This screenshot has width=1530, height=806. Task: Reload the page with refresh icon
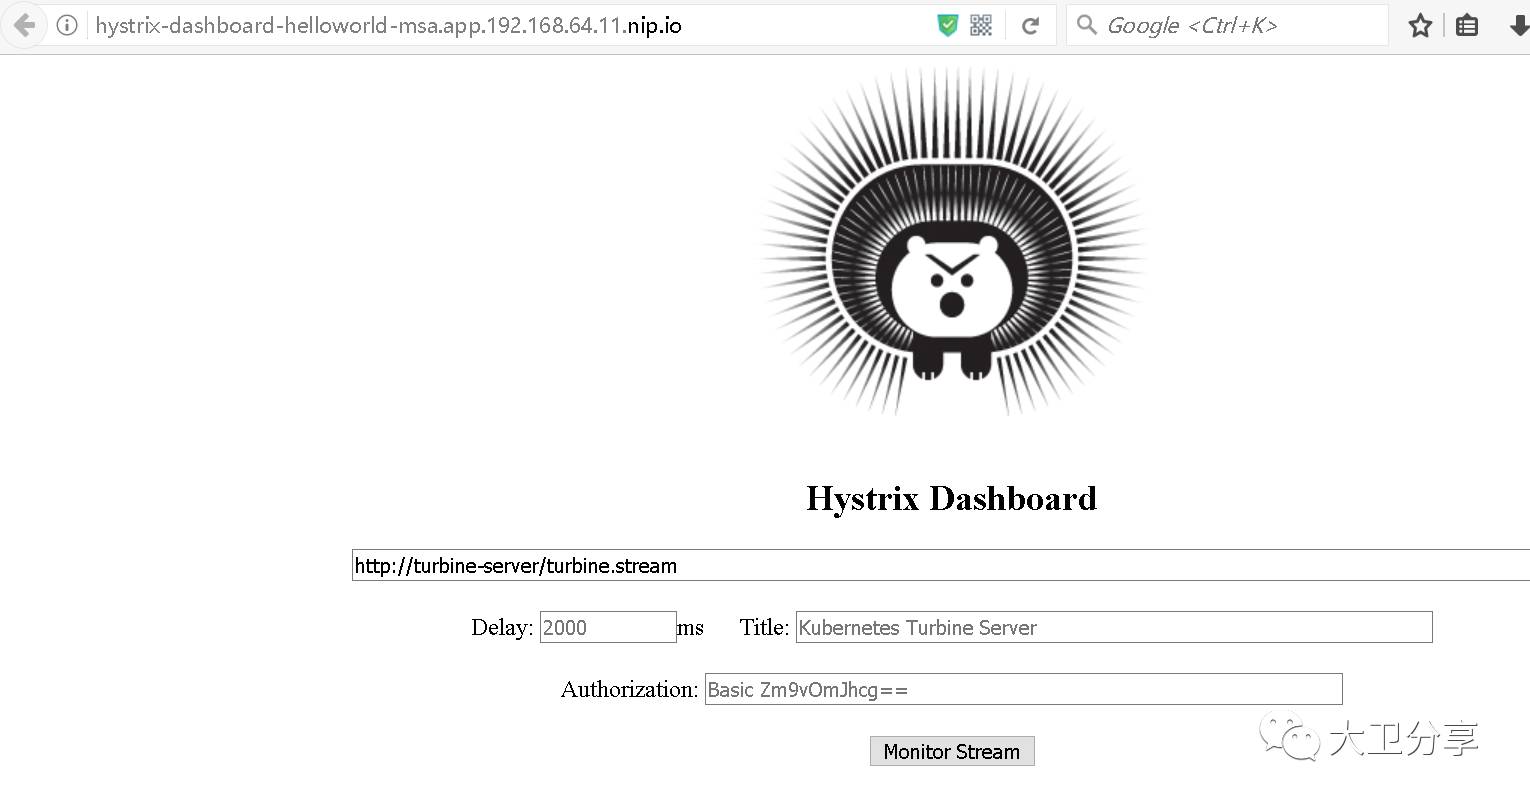click(x=1030, y=26)
